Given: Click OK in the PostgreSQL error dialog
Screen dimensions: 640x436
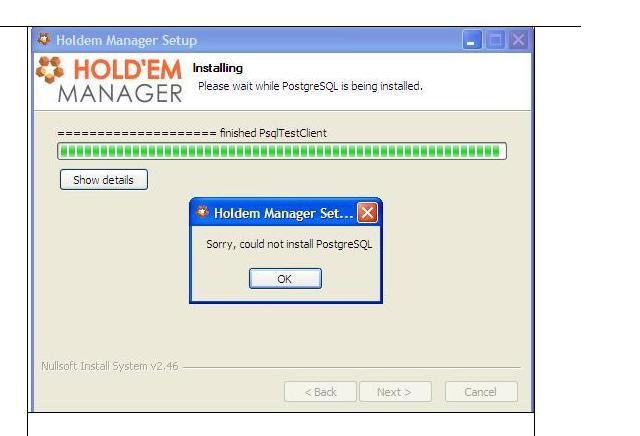Looking at the screenshot, I should coord(285,278).
